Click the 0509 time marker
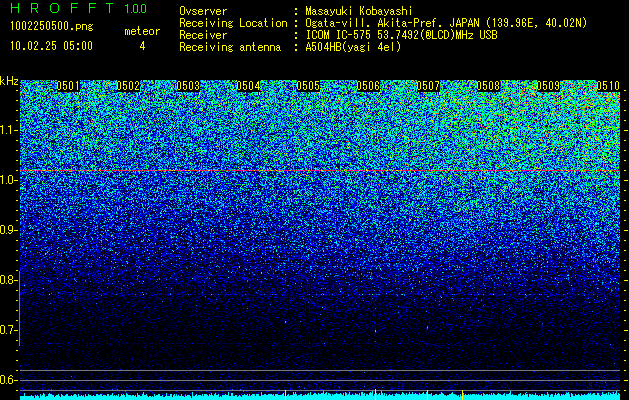The height and width of the screenshot is (400, 629). 548,86
